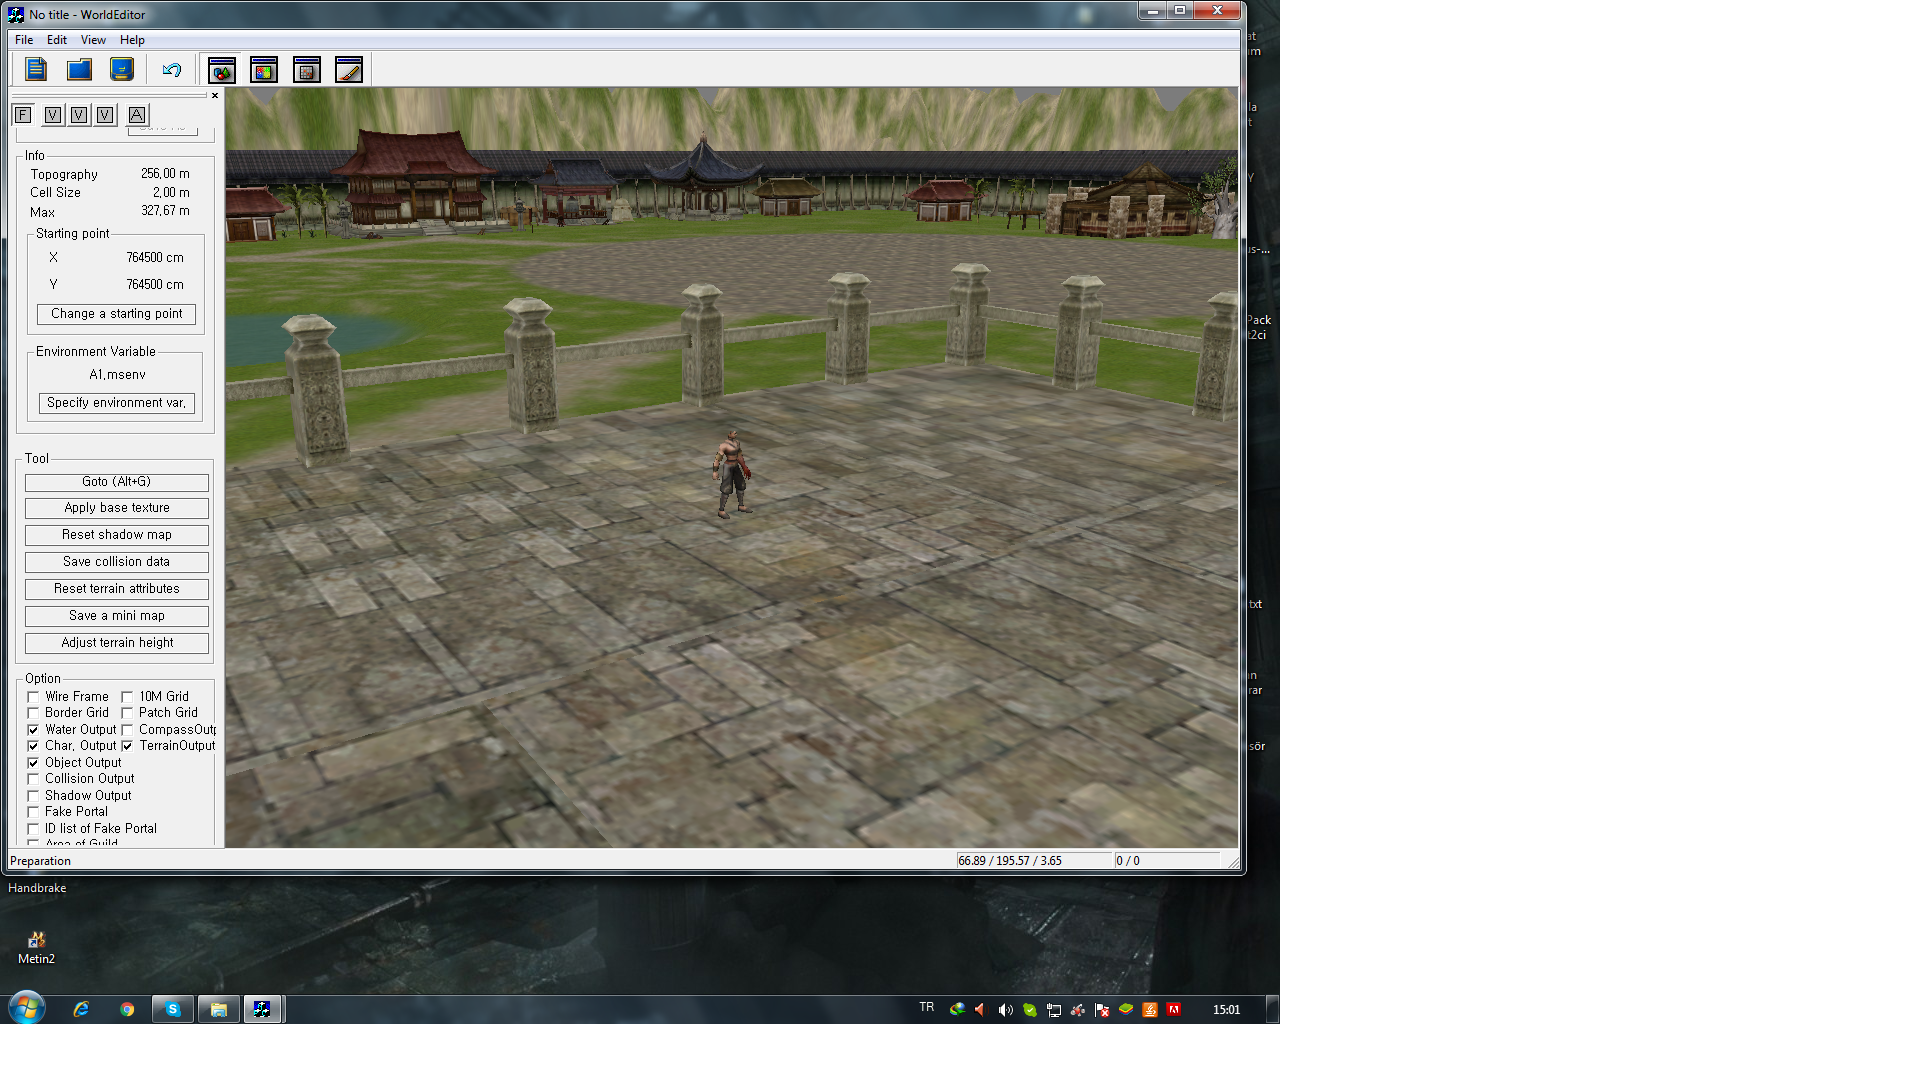
Task: Open the grid attribute window icon
Action: [307, 70]
